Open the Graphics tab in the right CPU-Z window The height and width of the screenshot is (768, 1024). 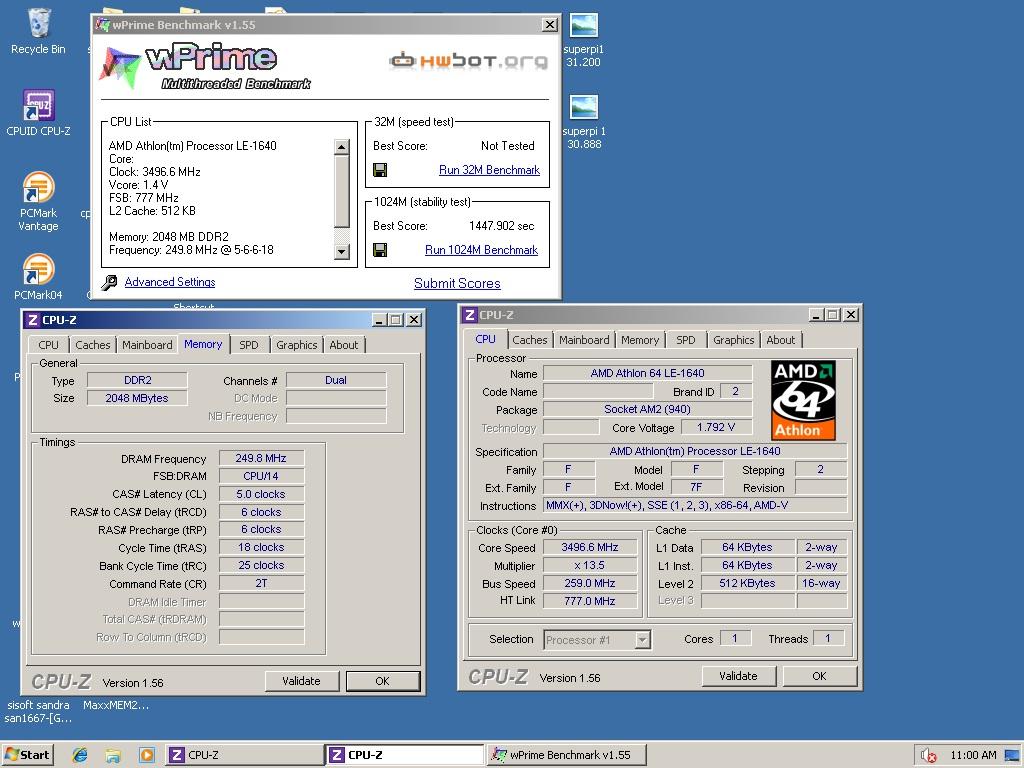(x=733, y=340)
